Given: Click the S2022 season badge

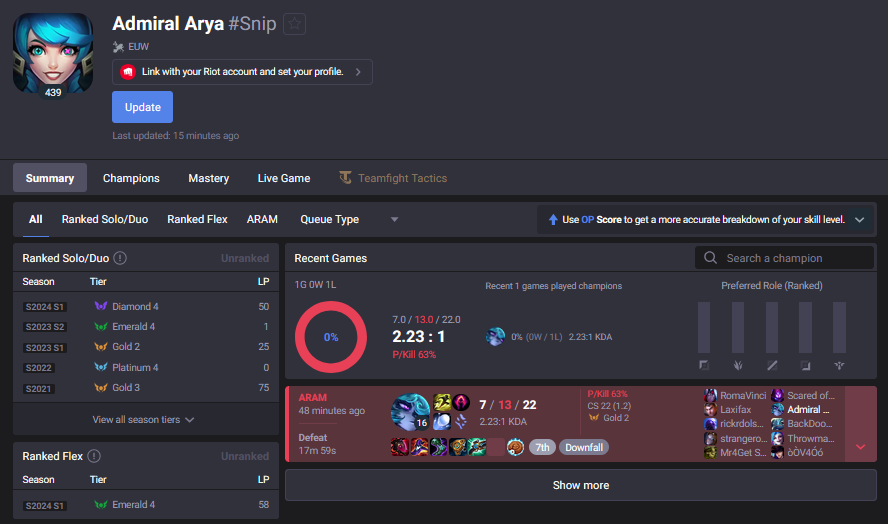Looking at the screenshot, I should click(39, 368).
